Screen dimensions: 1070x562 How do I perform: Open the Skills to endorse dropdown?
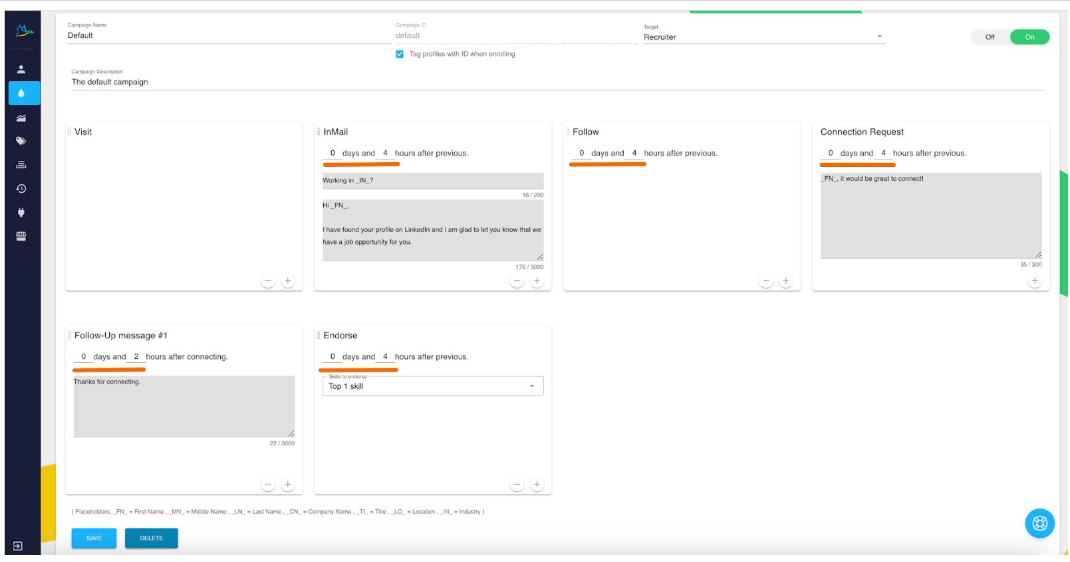433,386
